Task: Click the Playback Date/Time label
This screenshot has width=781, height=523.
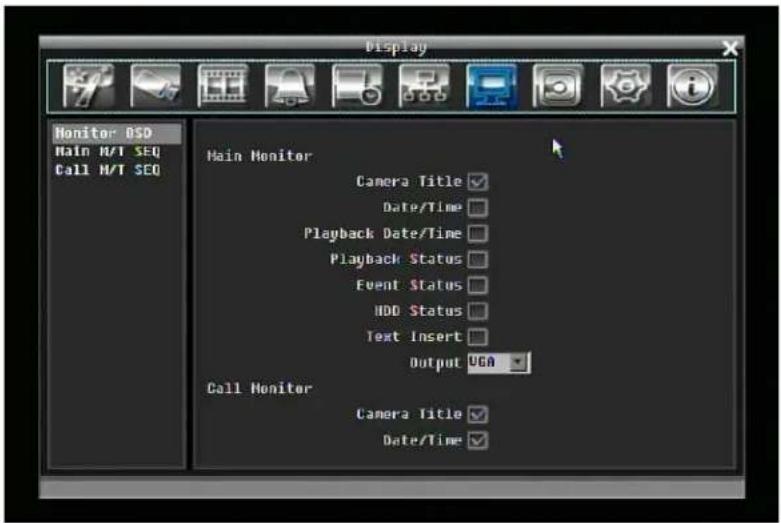Action: click(x=383, y=234)
